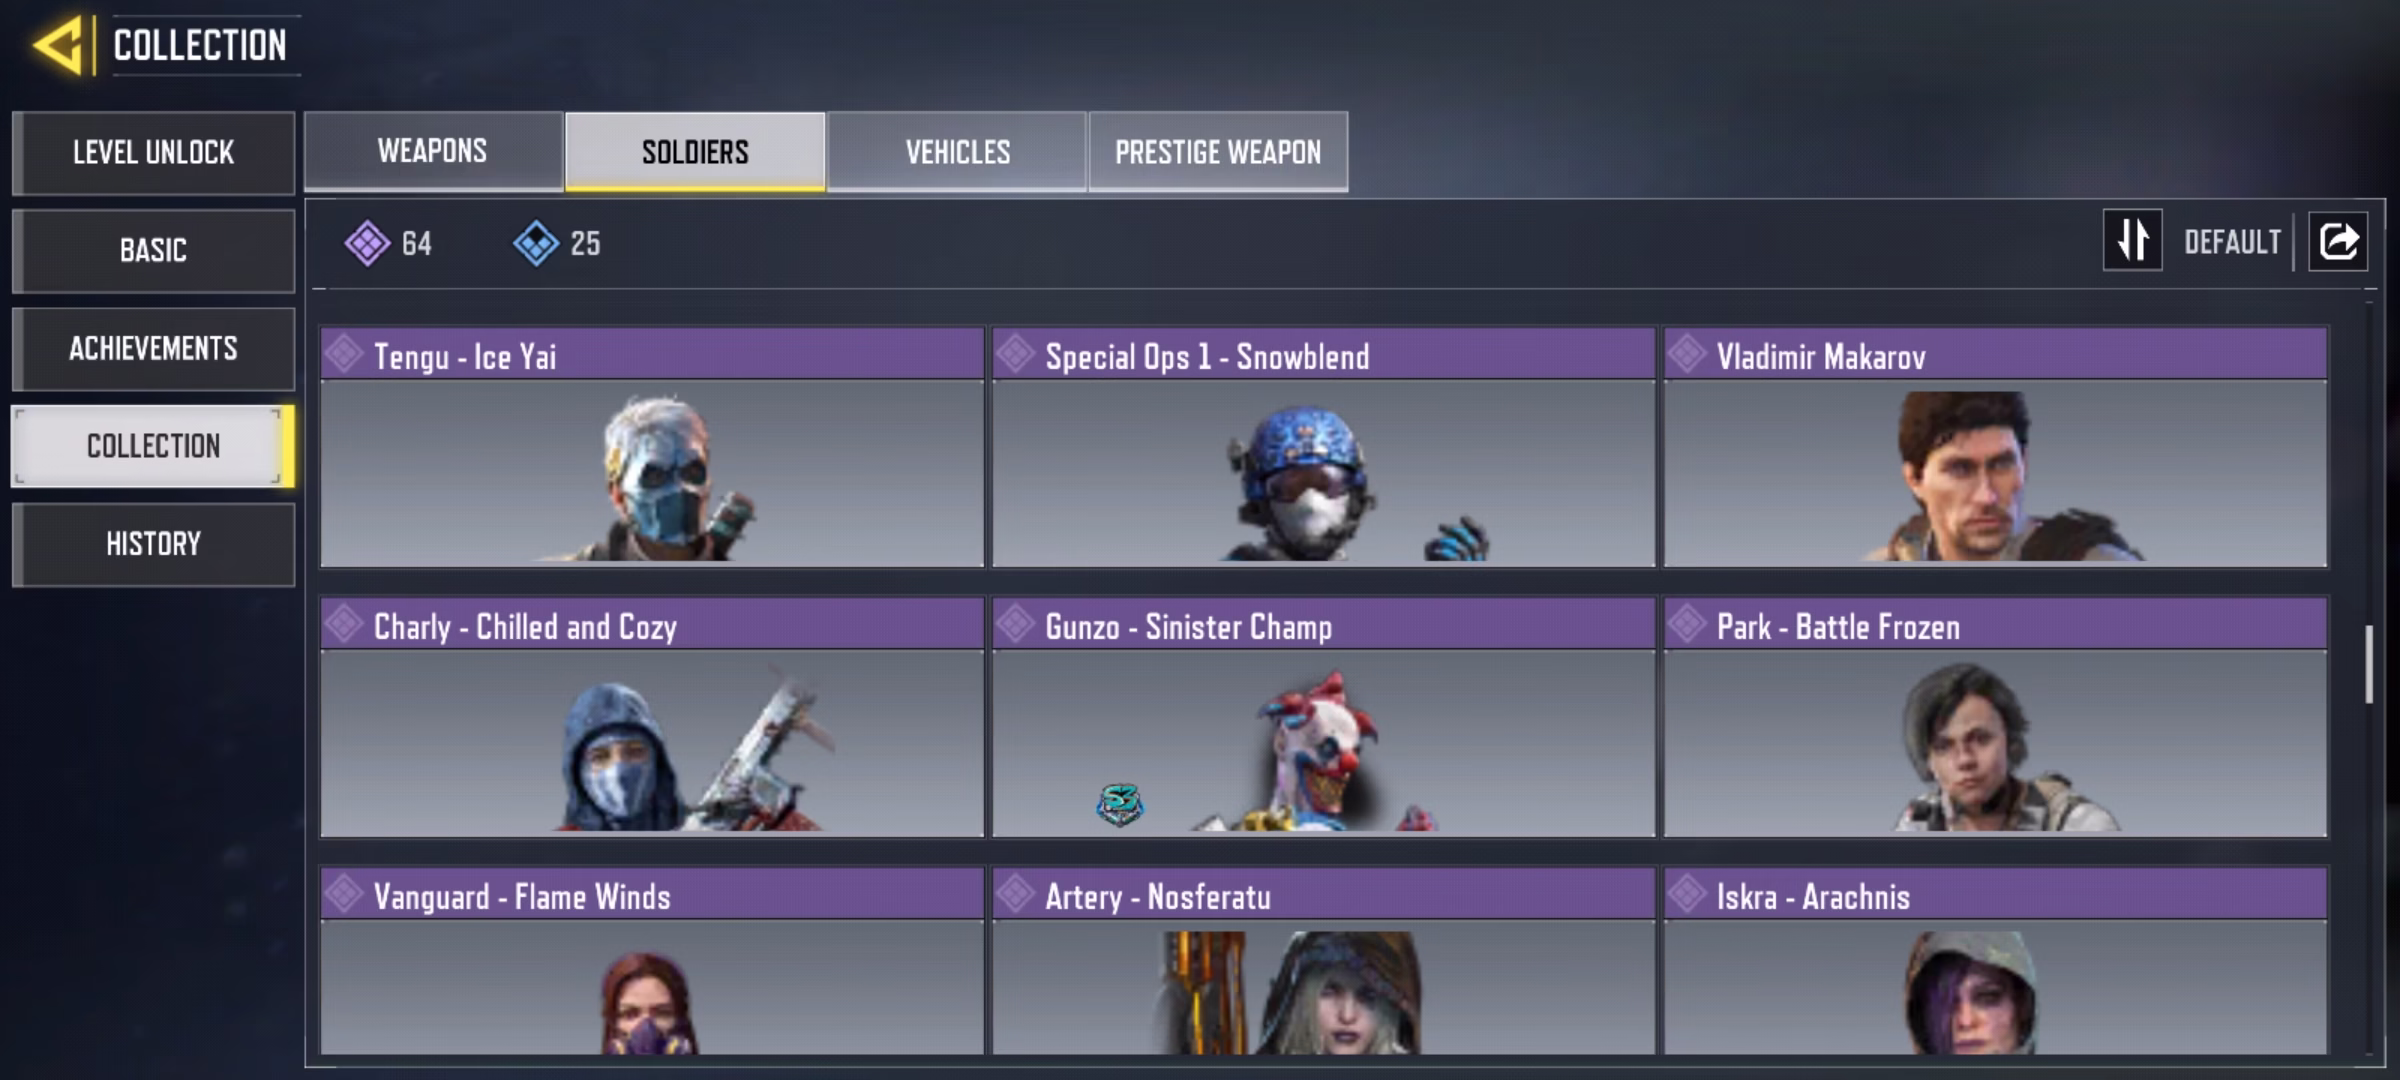Open the LEVEL UNLOCK section
The image size is (2400, 1080).
153,153
